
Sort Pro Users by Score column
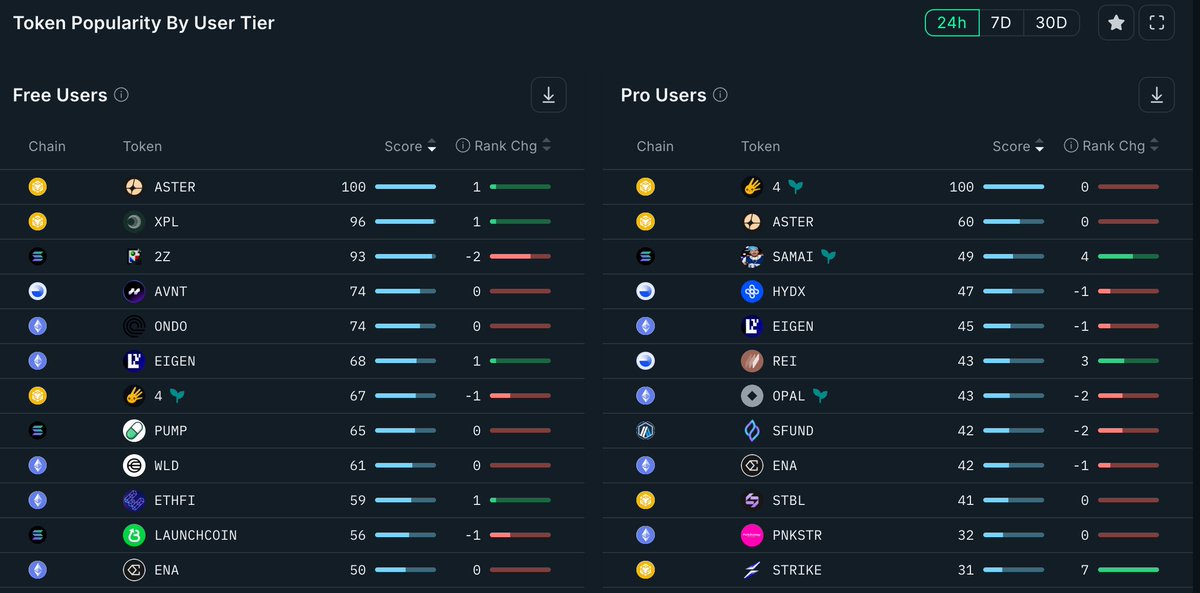pyautogui.click(x=1018, y=146)
